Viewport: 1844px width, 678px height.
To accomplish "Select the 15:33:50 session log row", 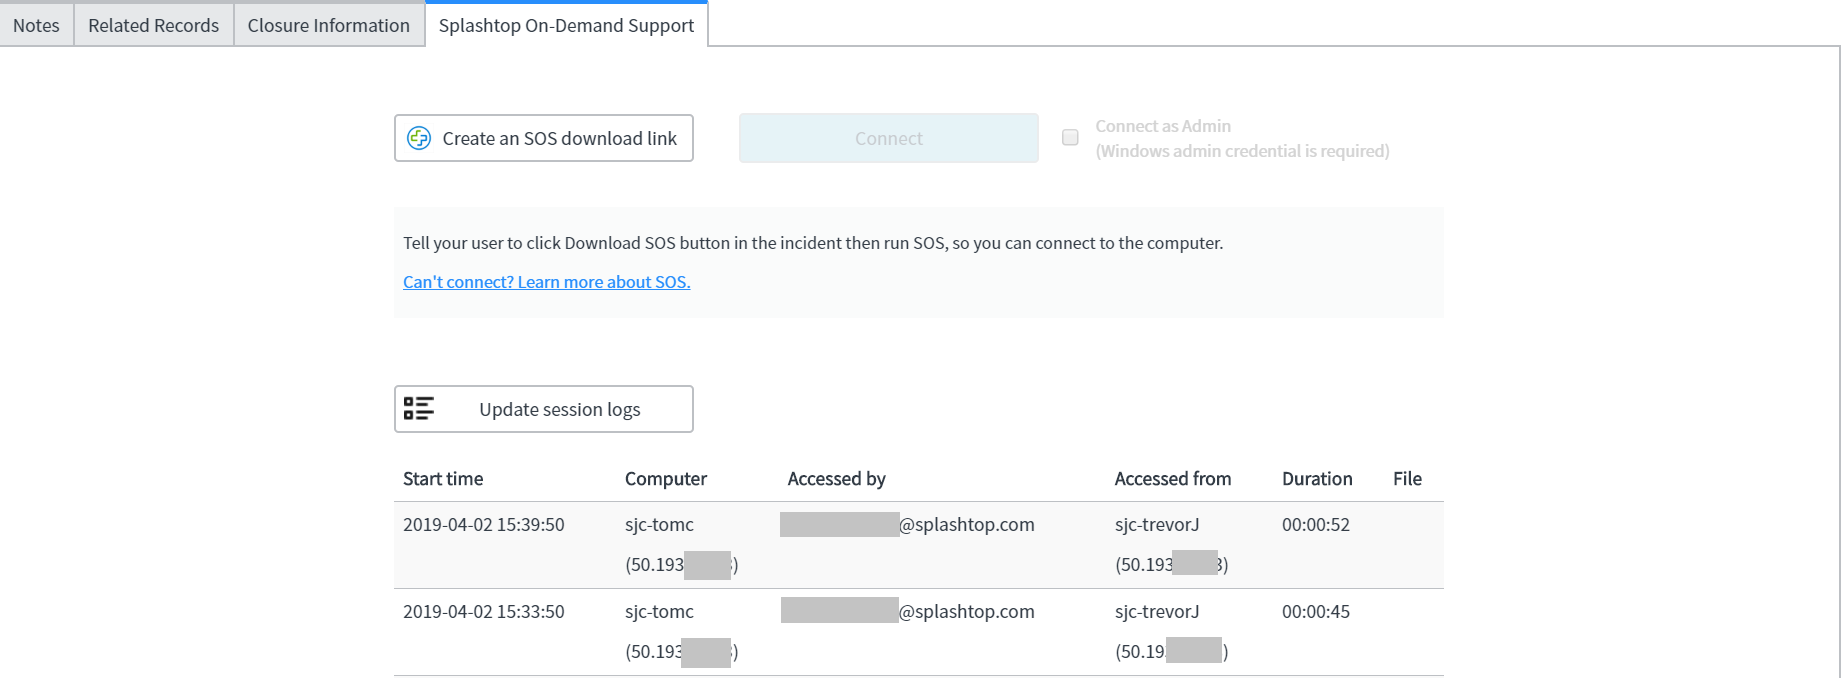I will tap(919, 632).
